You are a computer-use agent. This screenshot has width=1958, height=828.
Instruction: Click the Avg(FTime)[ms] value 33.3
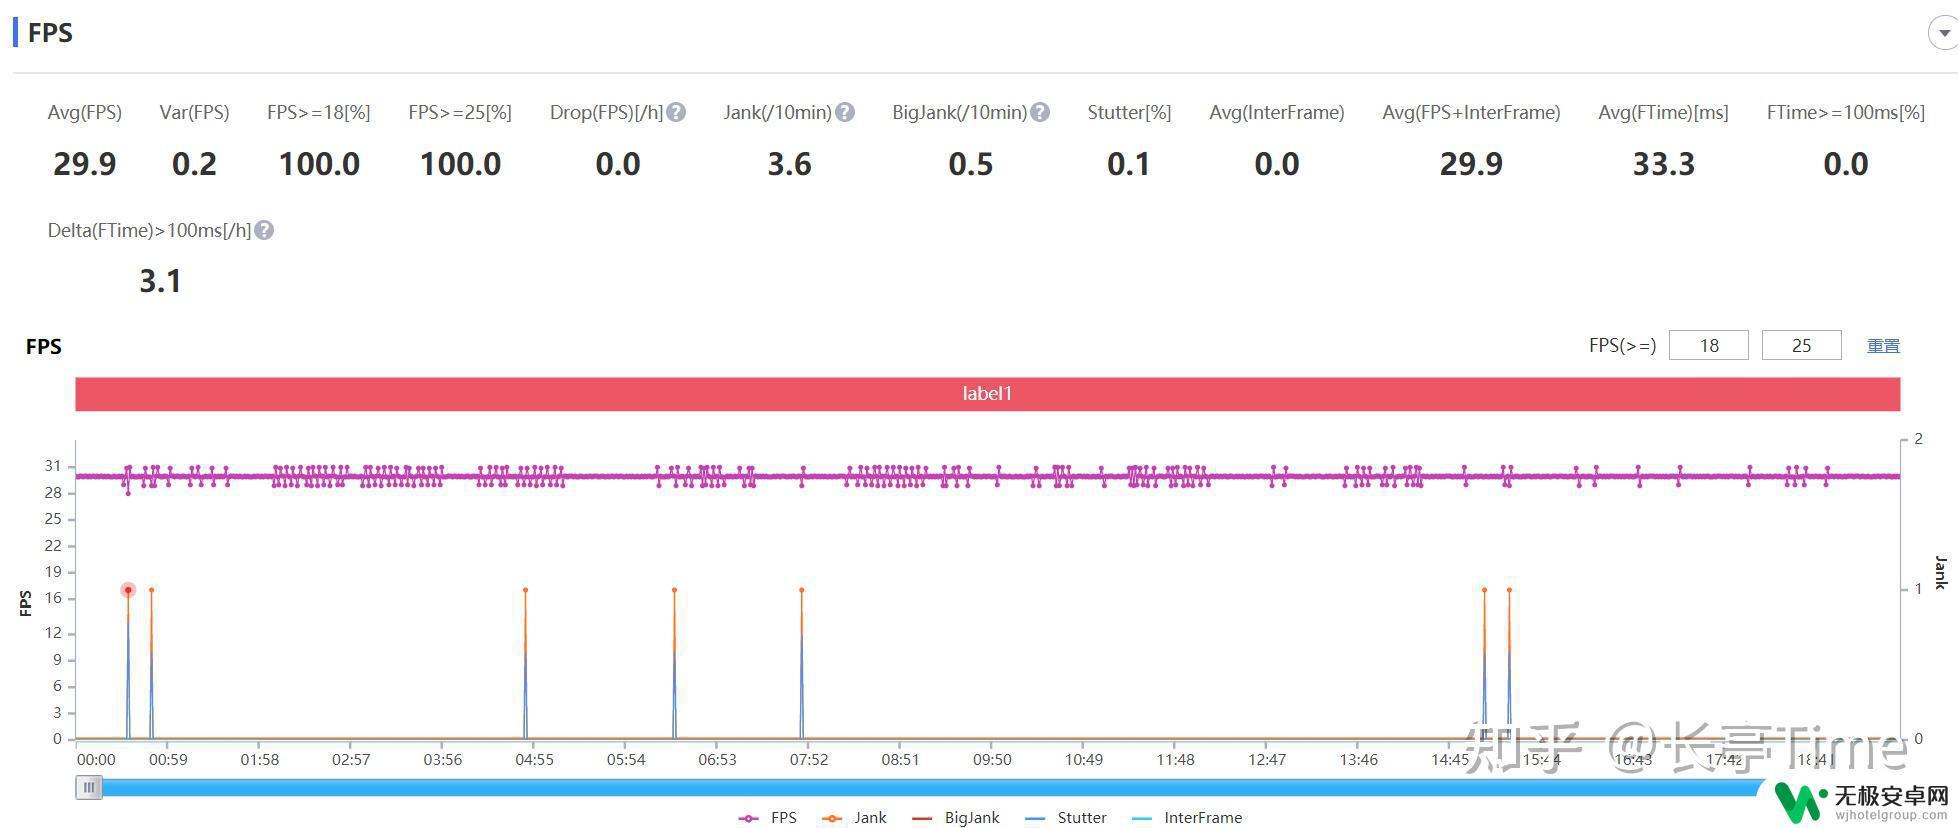pos(1664,164)
